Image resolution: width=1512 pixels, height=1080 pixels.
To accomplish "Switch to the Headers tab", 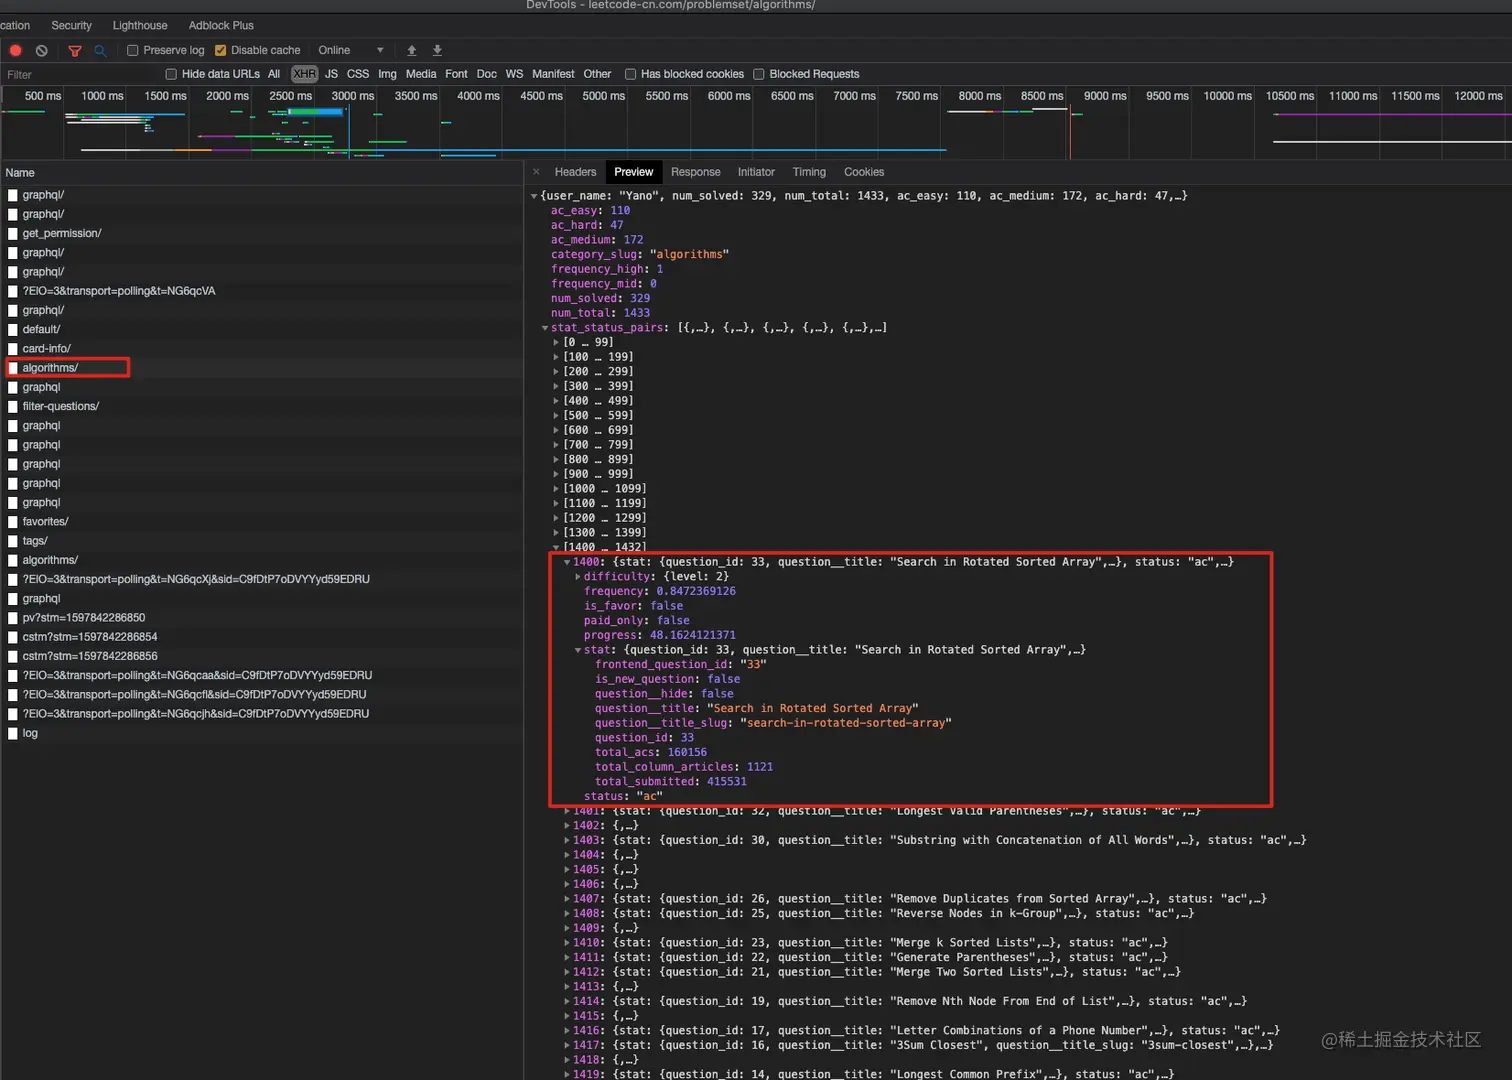I will coord(575,172).
